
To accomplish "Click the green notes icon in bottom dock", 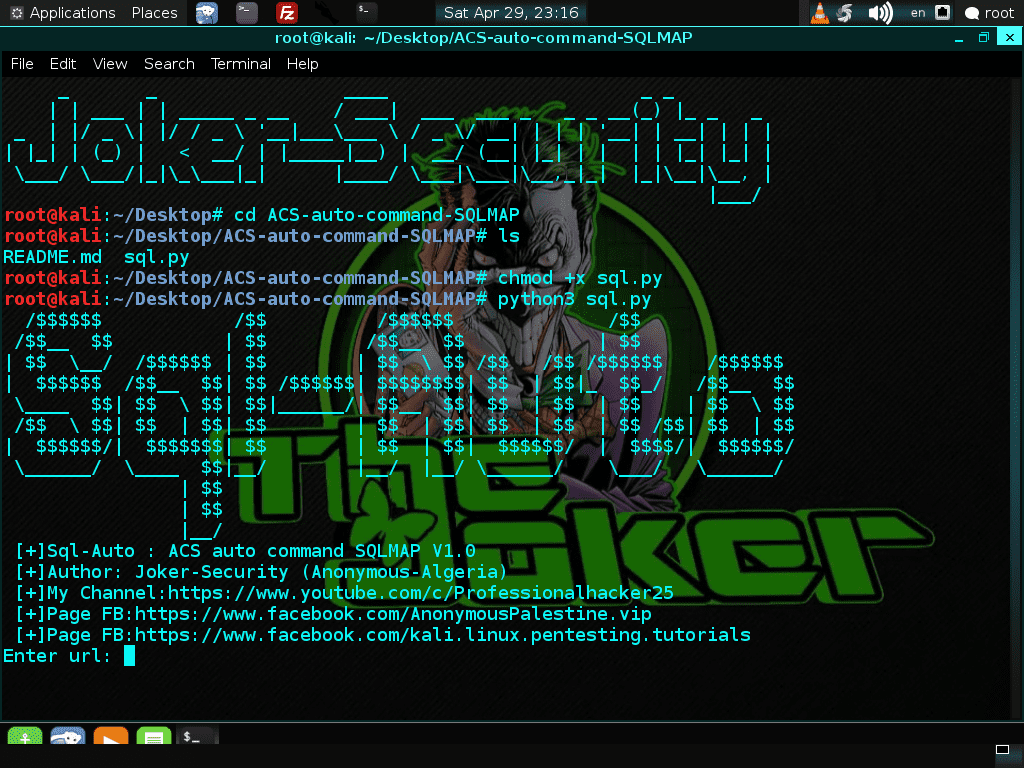I will click(x=153, y=739).
